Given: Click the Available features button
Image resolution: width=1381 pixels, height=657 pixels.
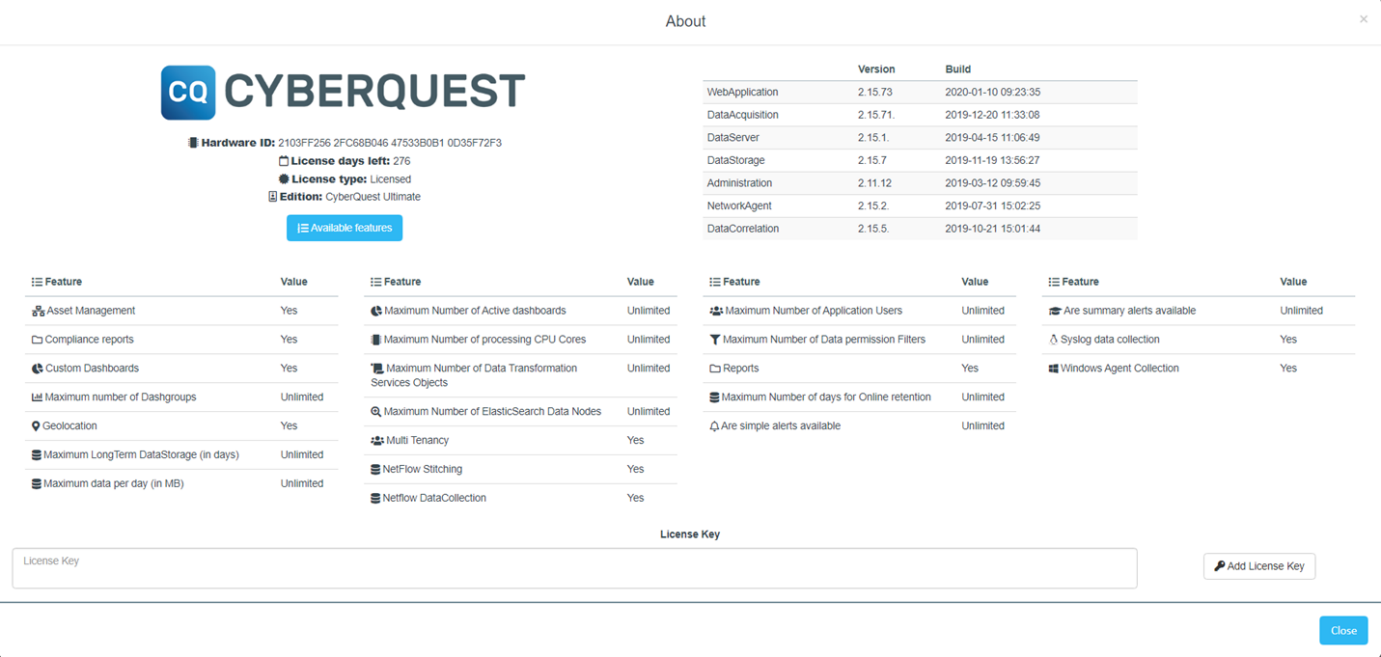Looking at the screenshot, I should 345,228.
